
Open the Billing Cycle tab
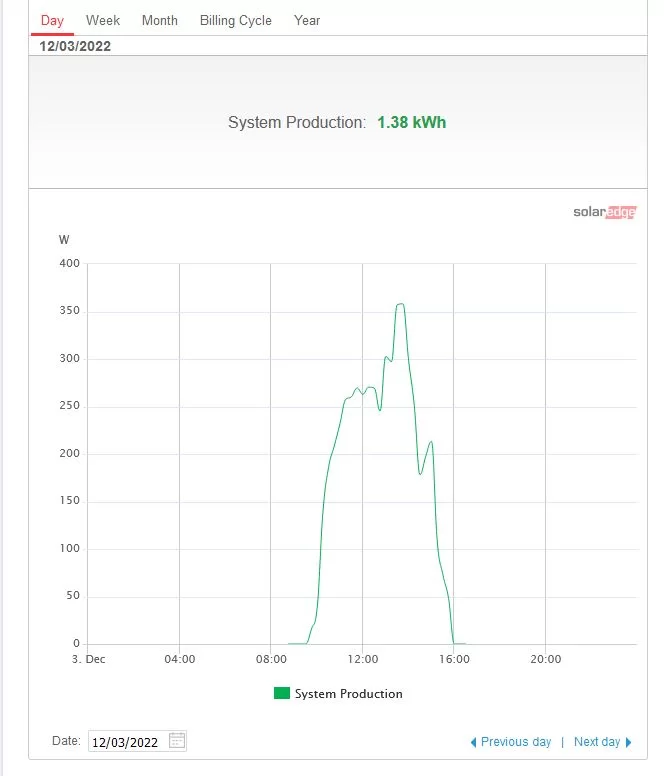point(235,20)
